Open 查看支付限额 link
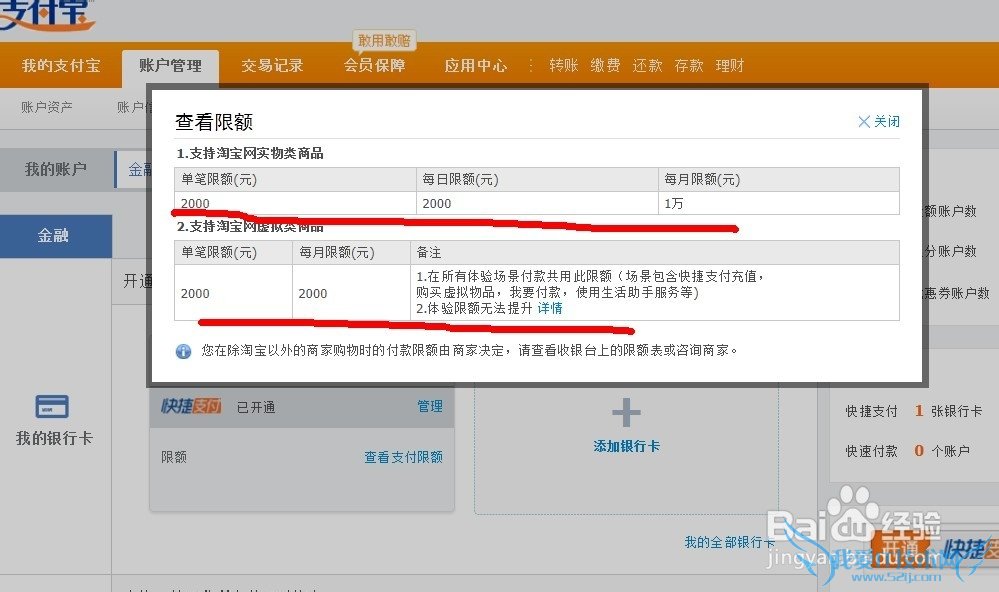999x592 pixels. tap(403, 457)
